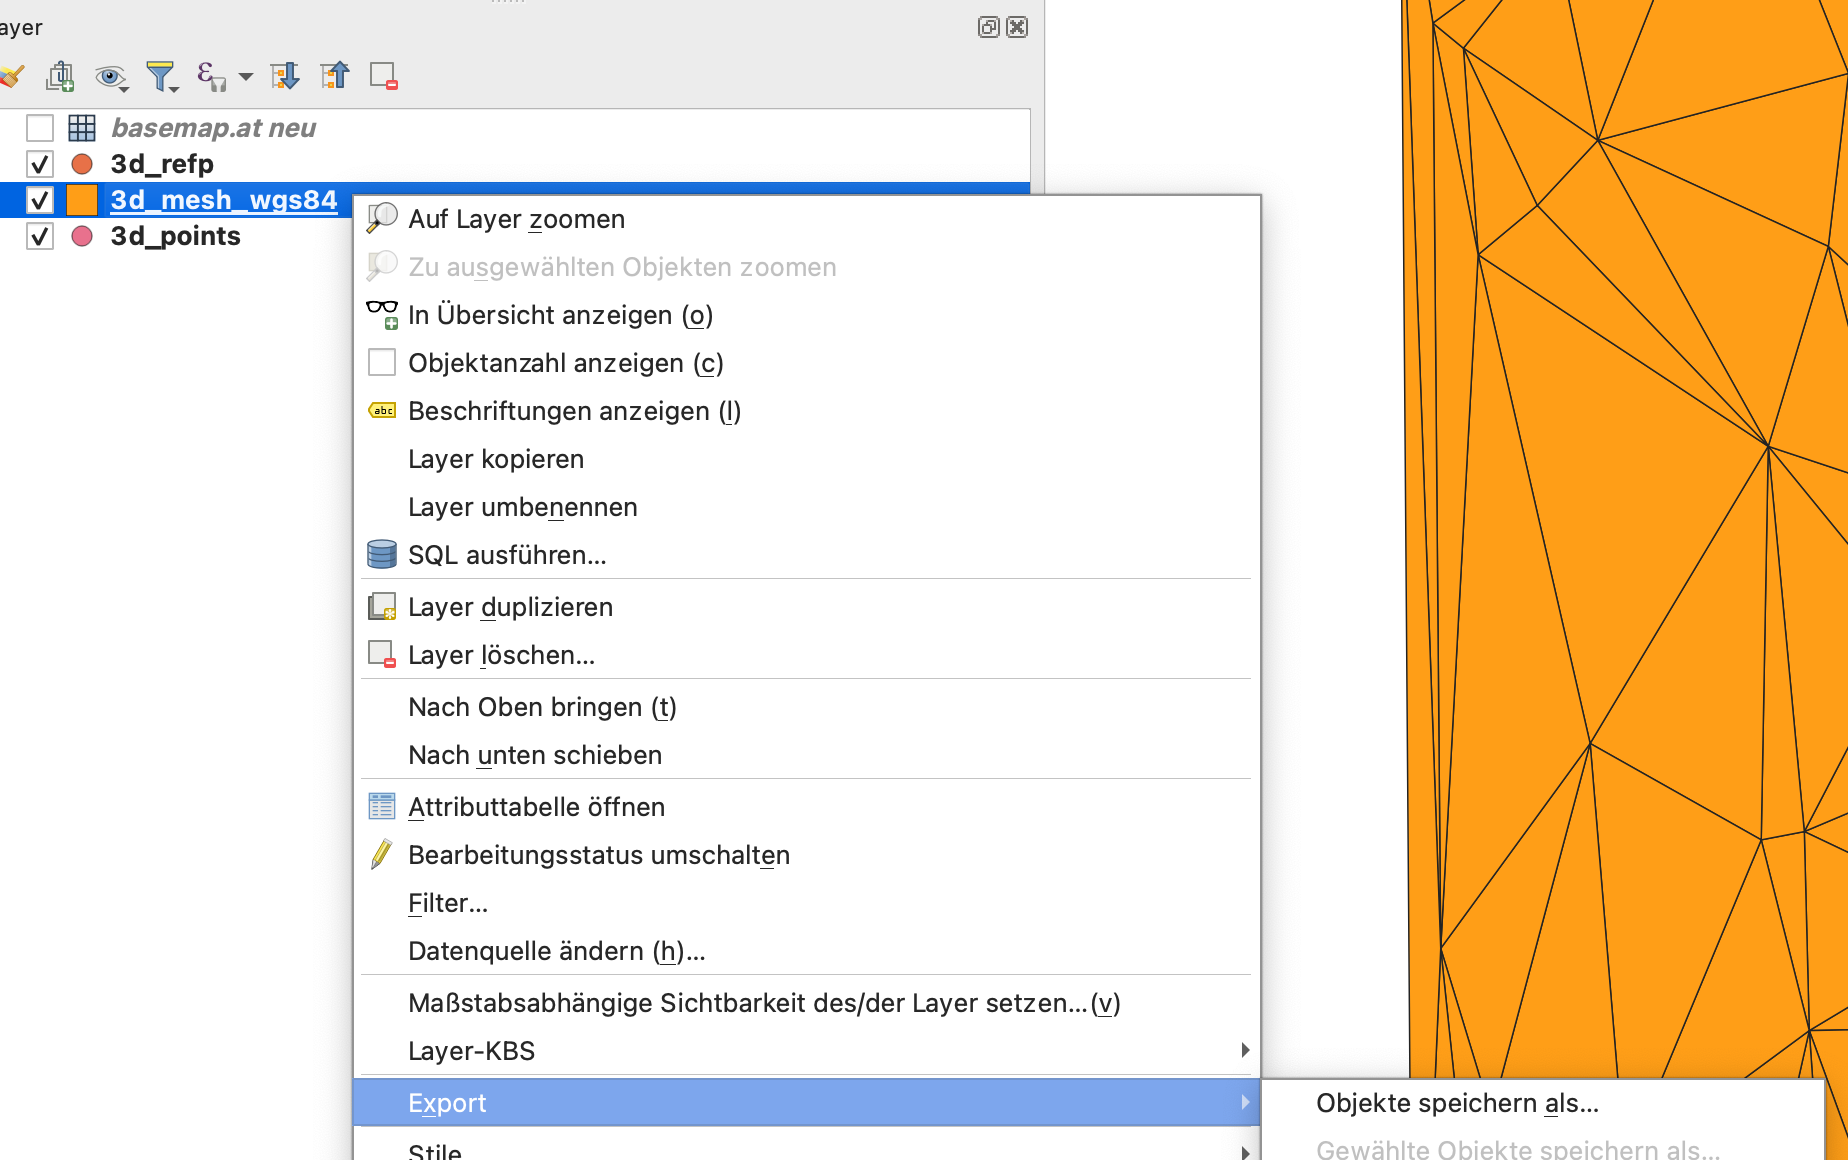Click the database icon beside SQL ausführen

click(382, 554)
